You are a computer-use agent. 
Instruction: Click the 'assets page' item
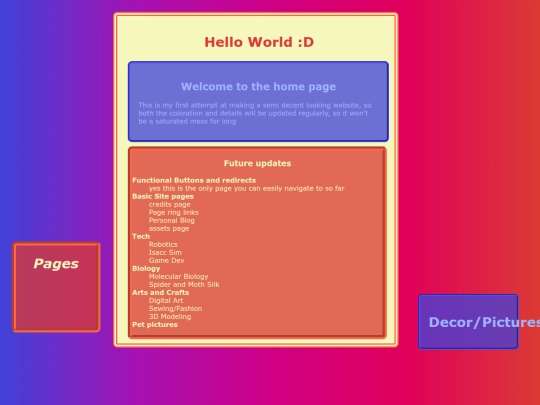click(x=169, y=228)
